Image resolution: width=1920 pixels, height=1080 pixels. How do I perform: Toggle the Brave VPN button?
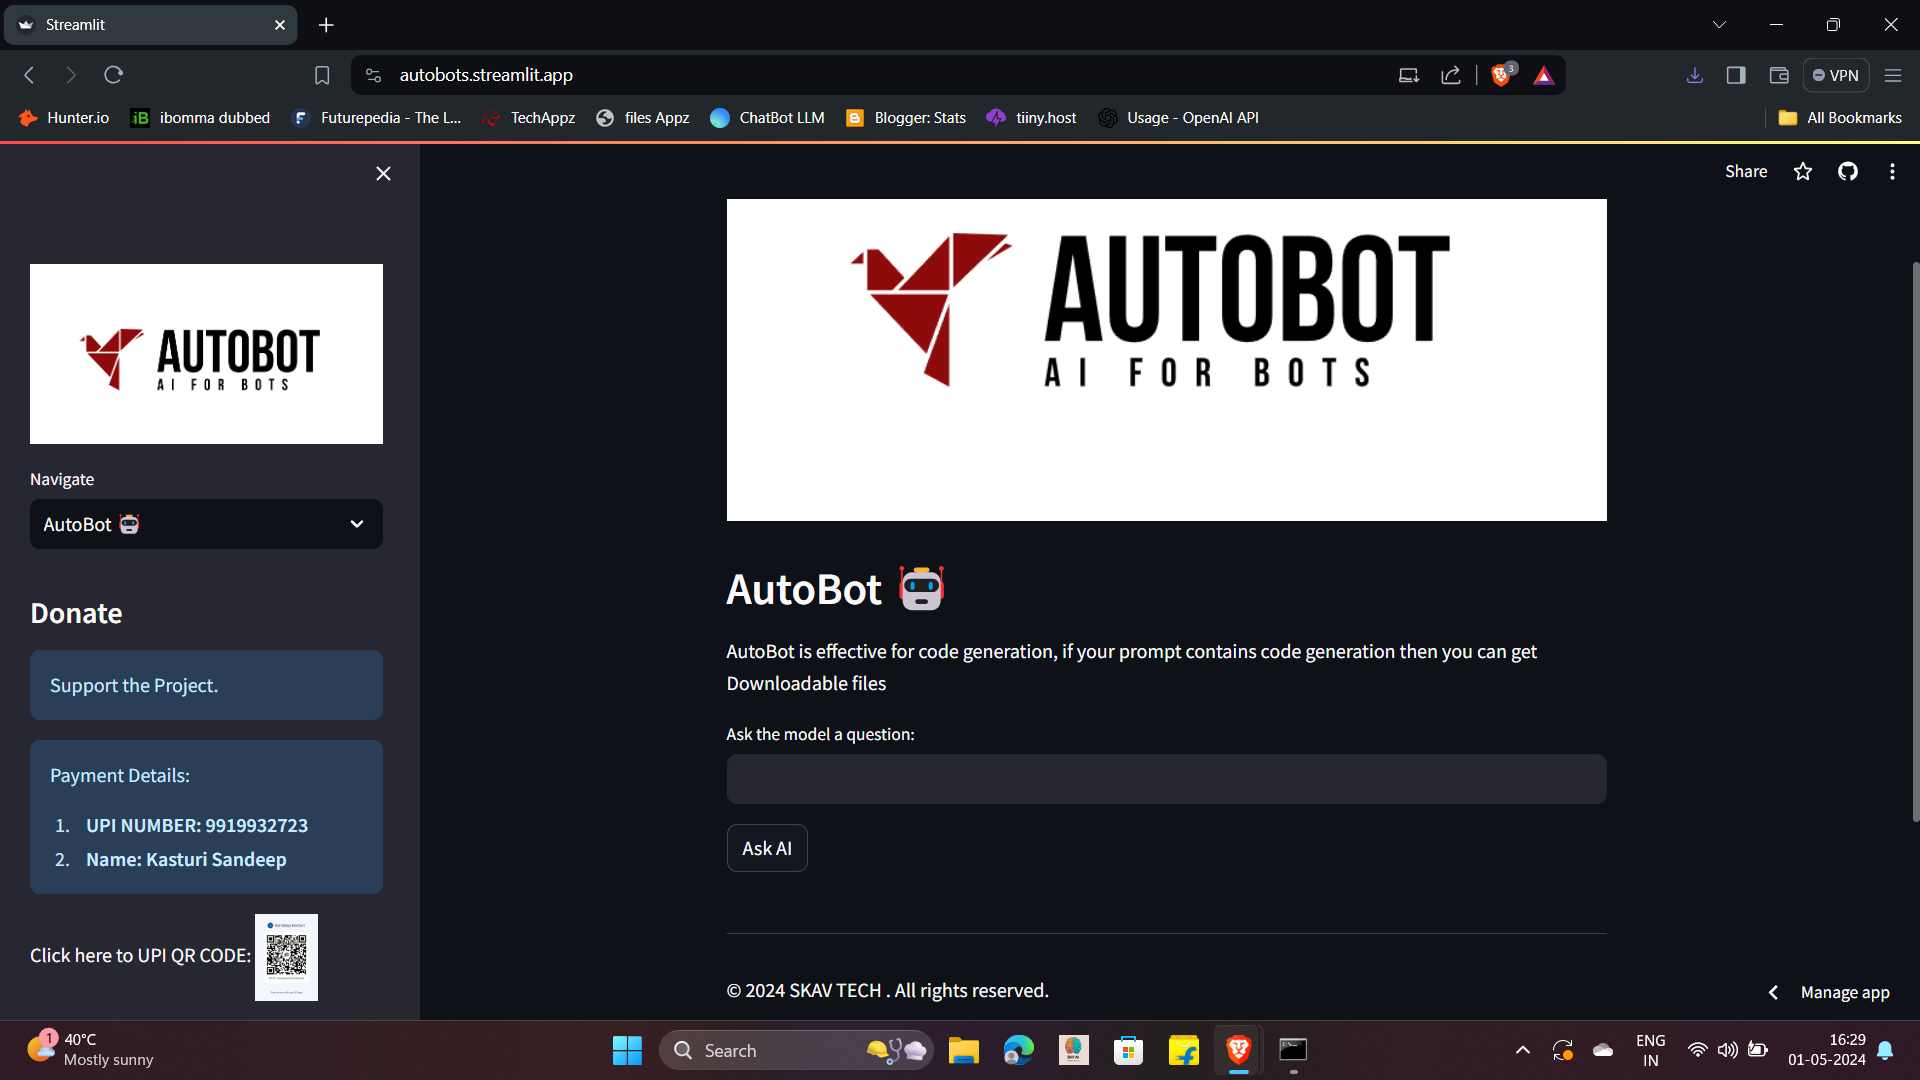[x=1836, y=75]
